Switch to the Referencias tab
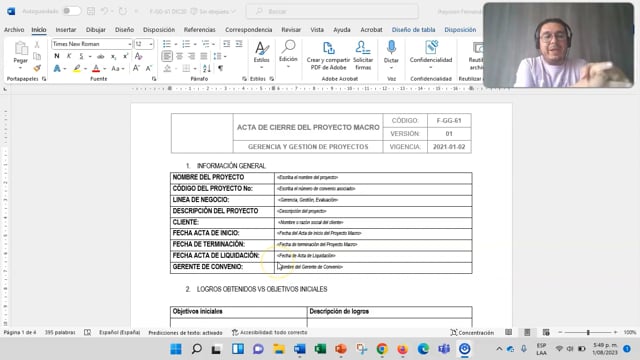The width and height of the screenshot is (640, 360). coord(200,30)
